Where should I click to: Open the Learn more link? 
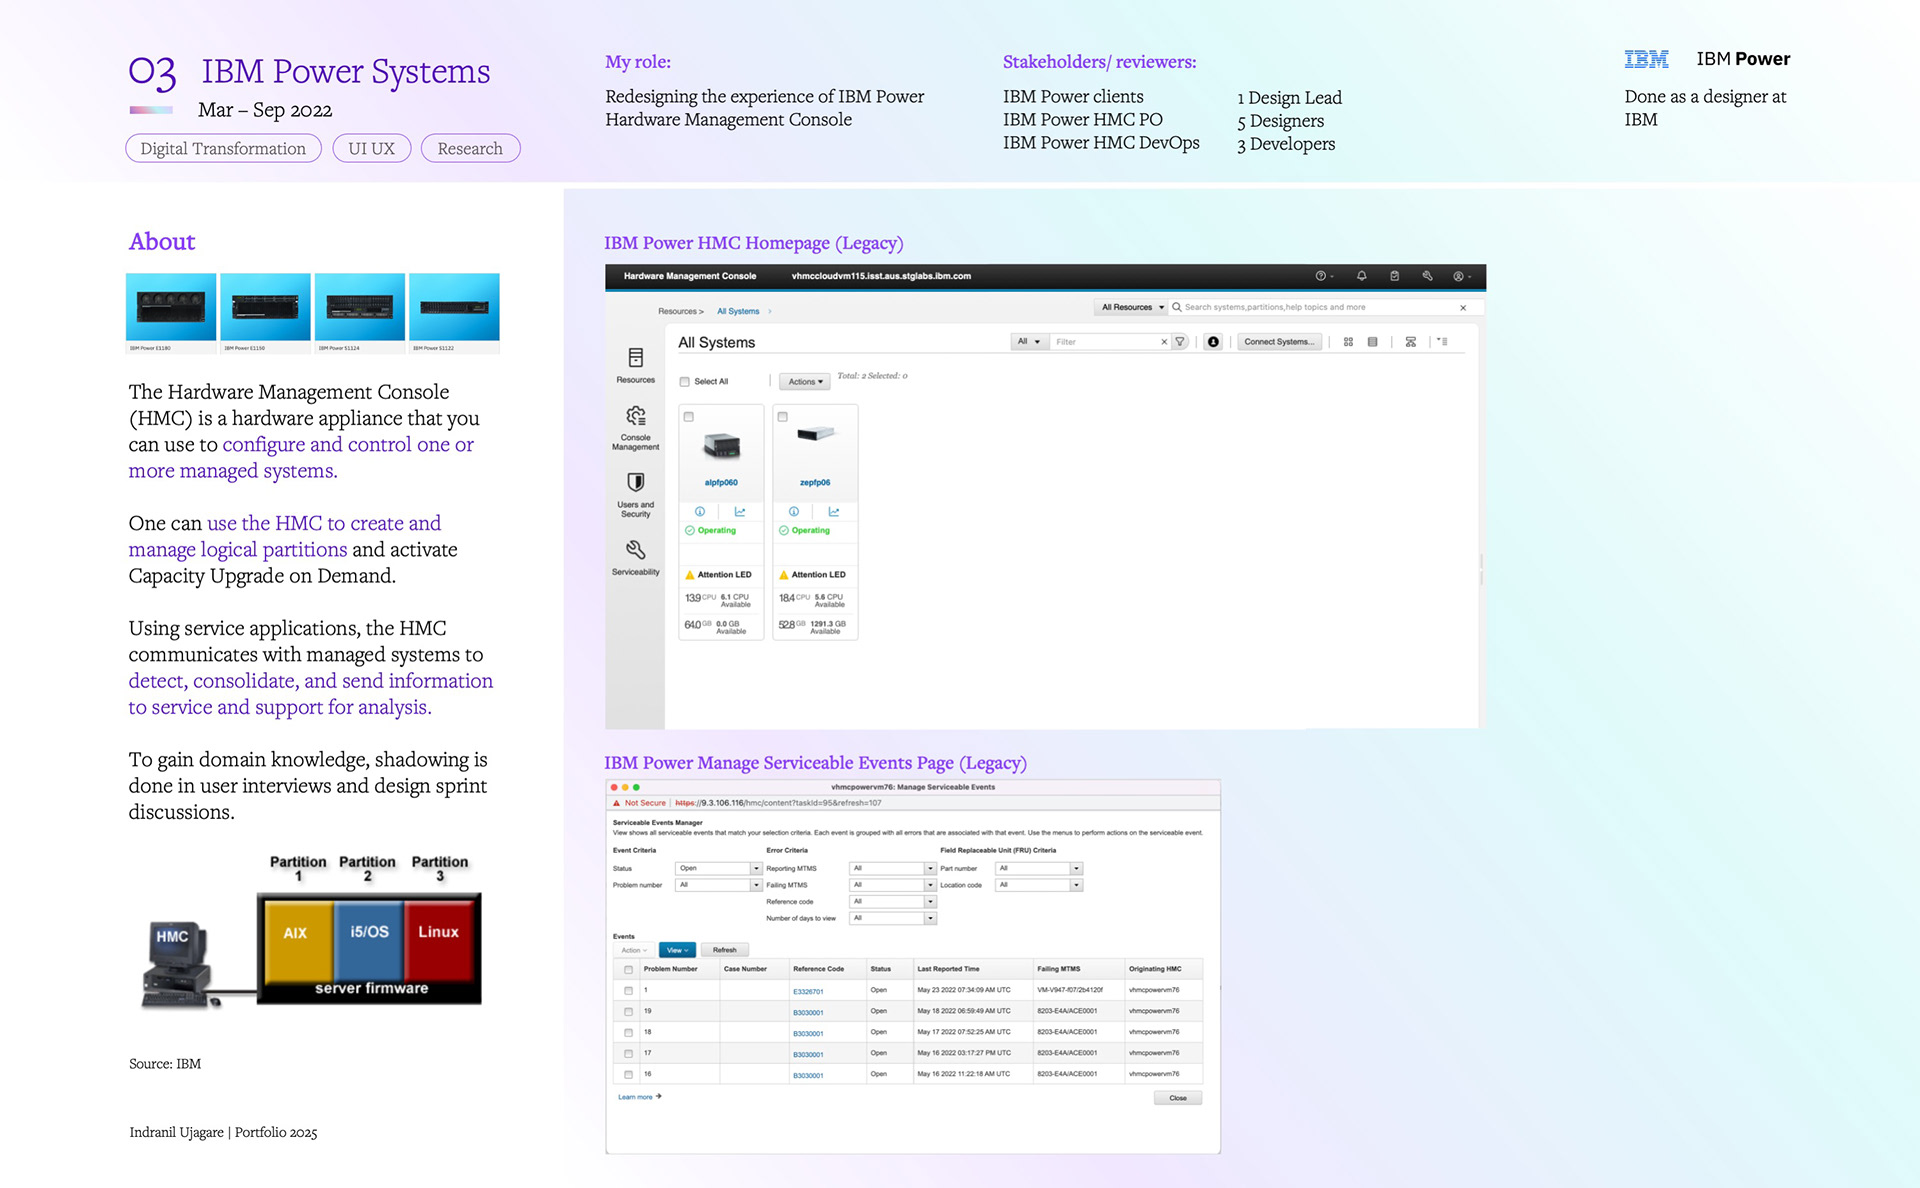639,1097
